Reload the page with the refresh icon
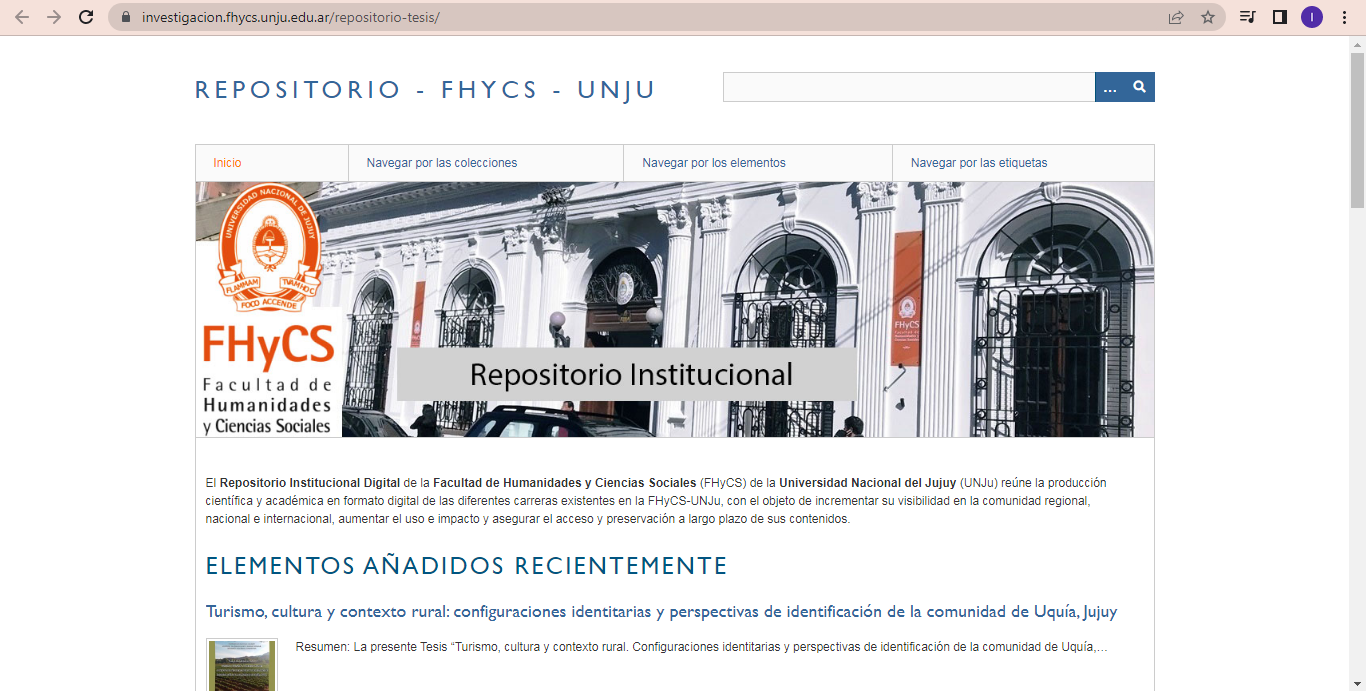This screenshot has width=1366, height=691. [86, 17]
